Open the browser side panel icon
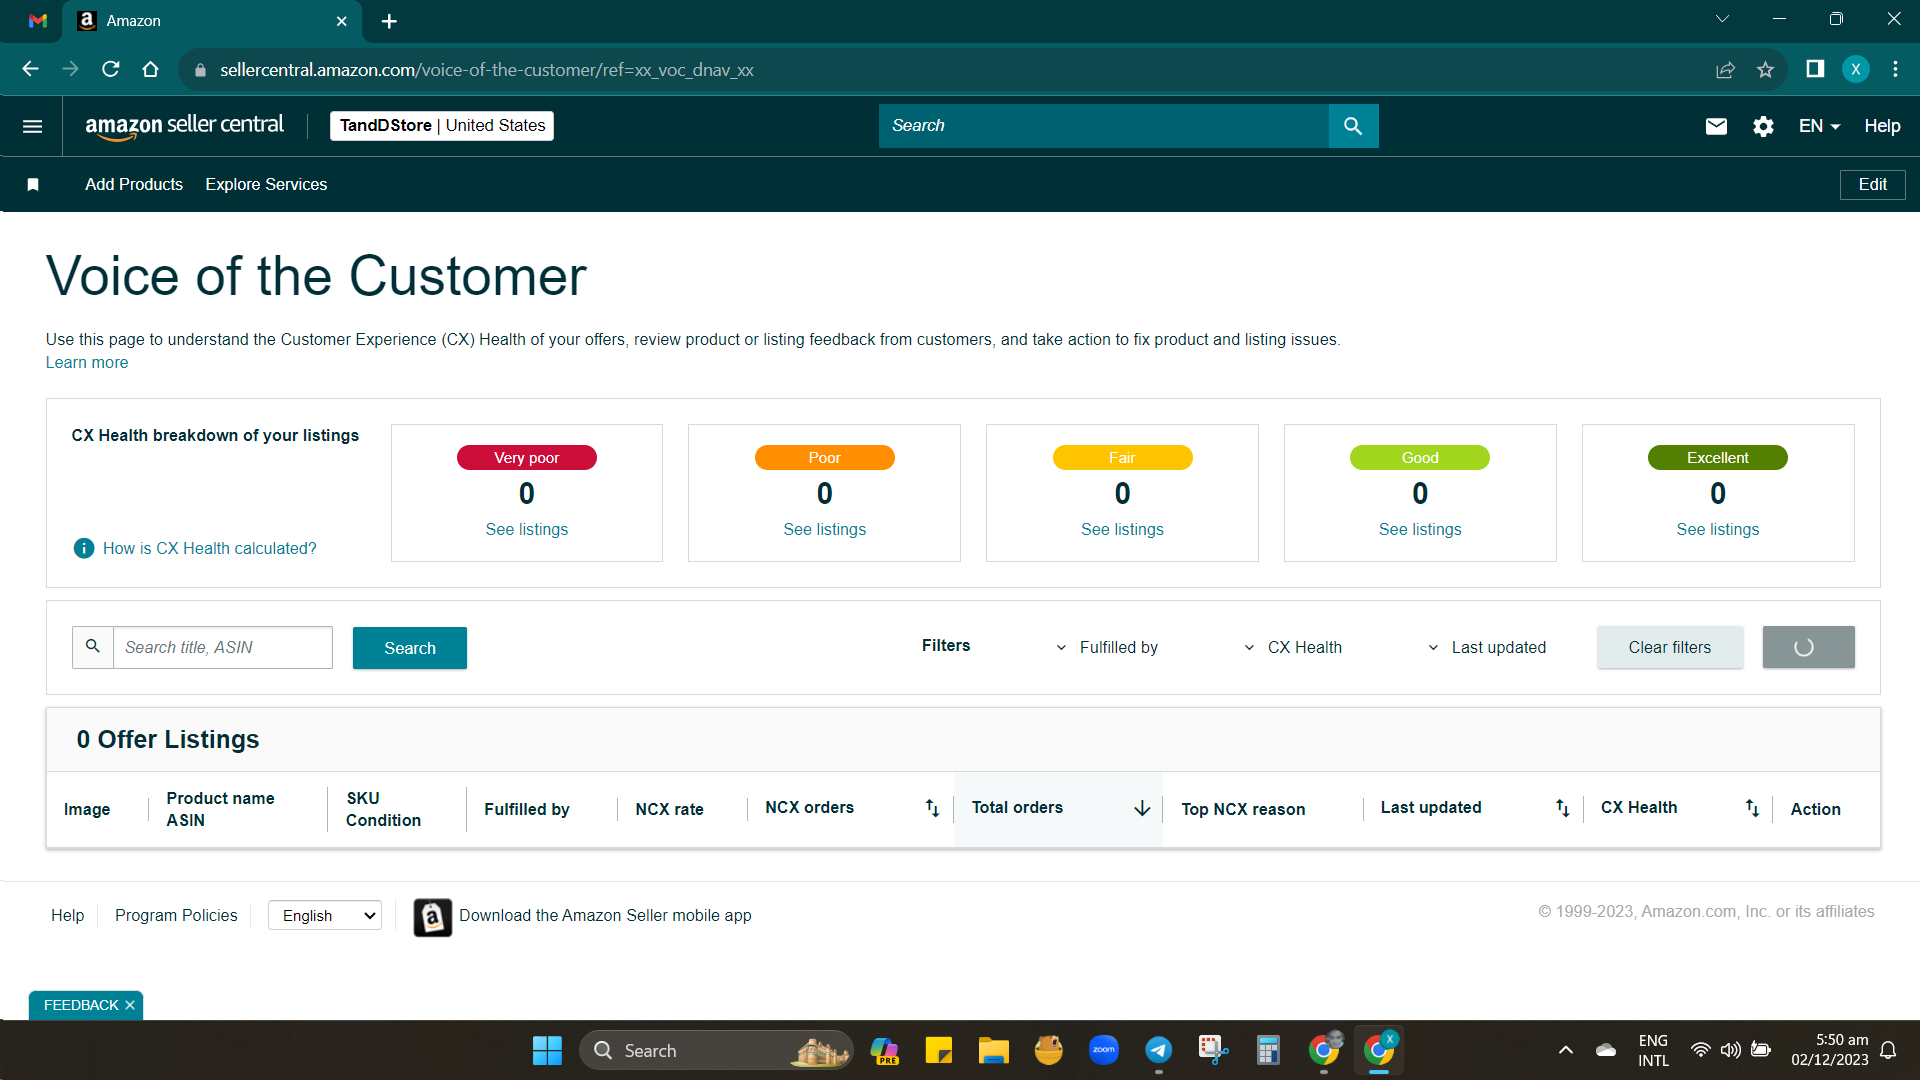Viewport: 1920px width, 1080px height. 1815,69
